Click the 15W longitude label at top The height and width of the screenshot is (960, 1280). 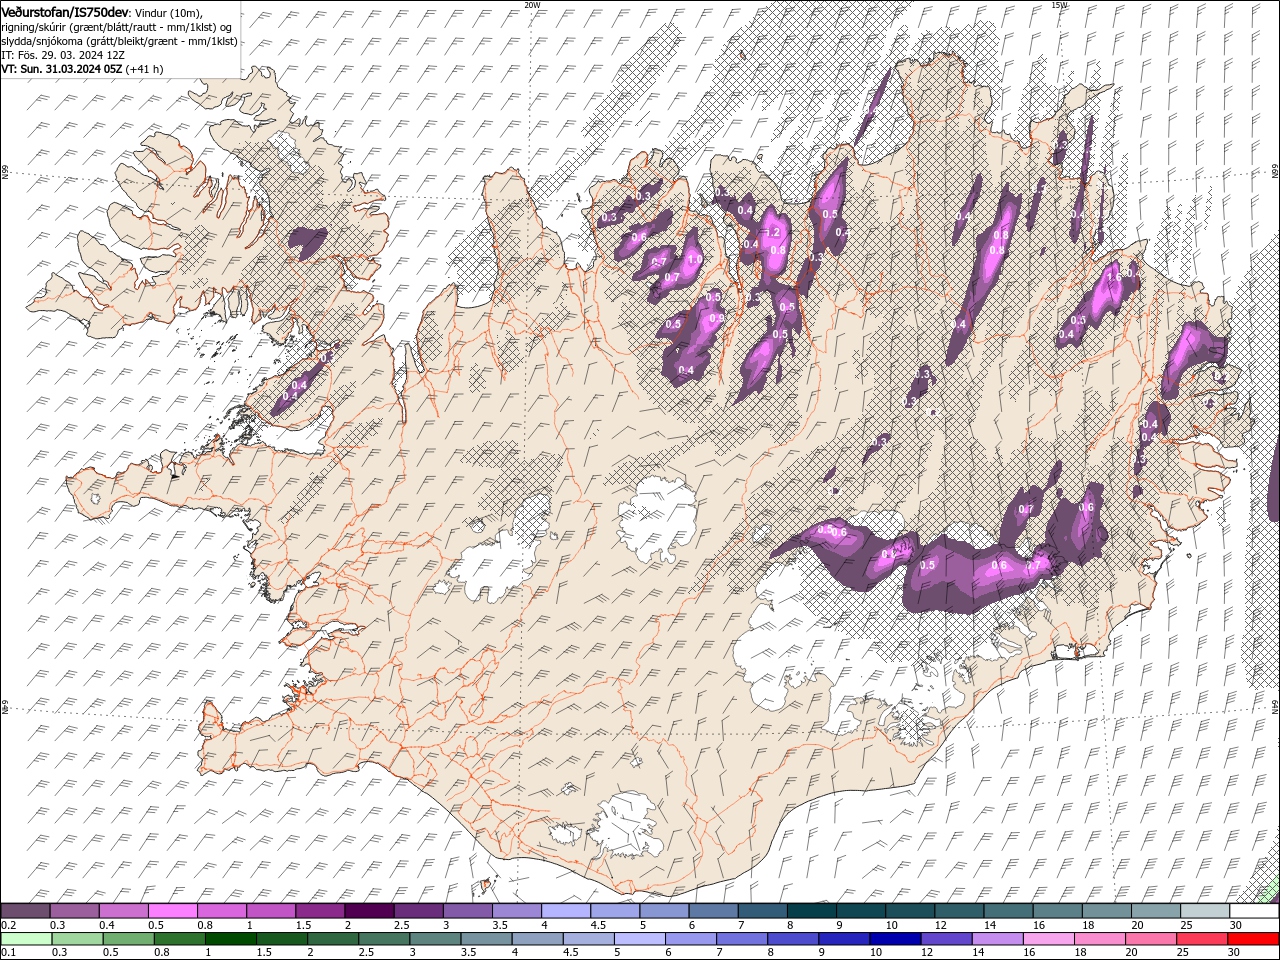1059,5
